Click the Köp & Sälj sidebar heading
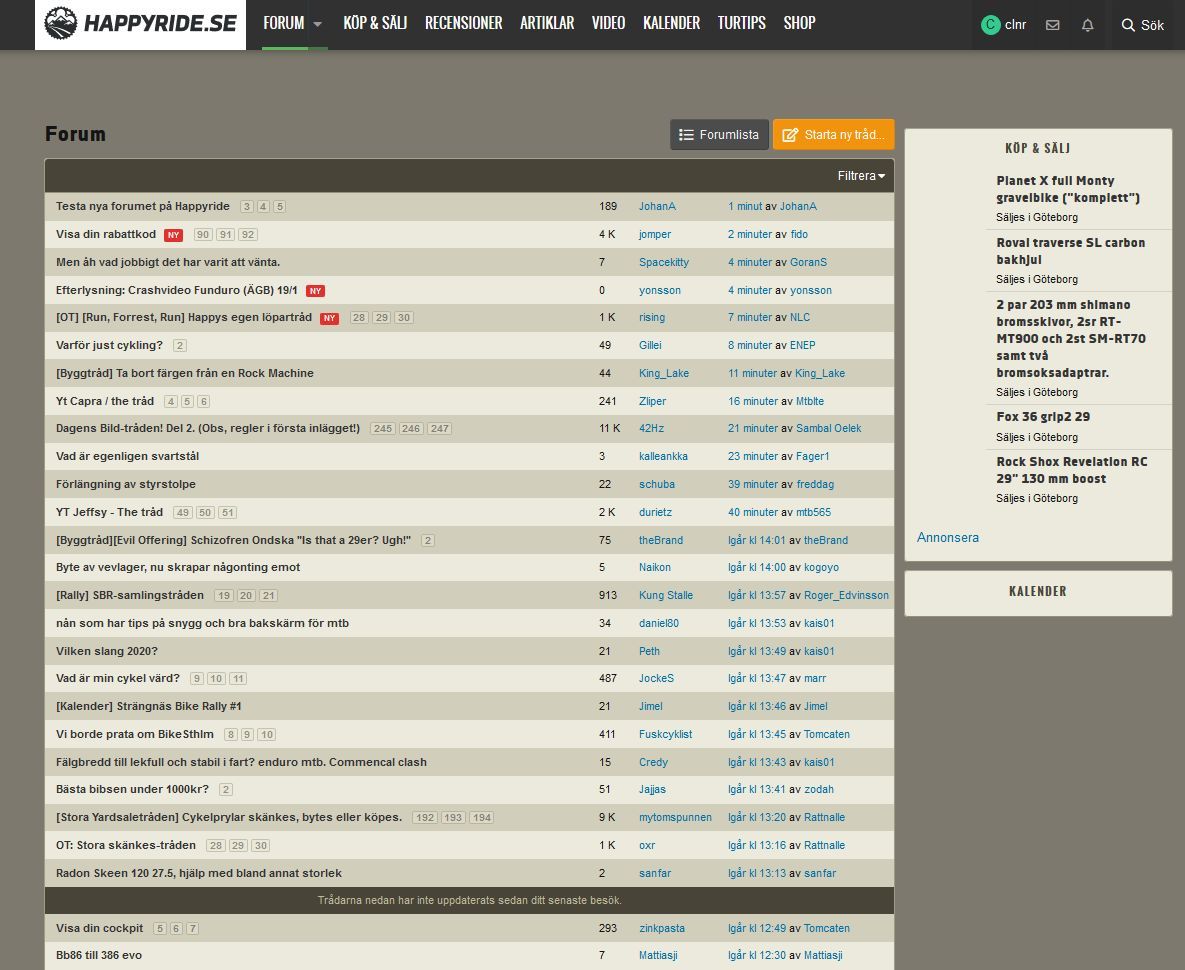This screenshot has width=1185, height=970. [x=1038, y=148]
